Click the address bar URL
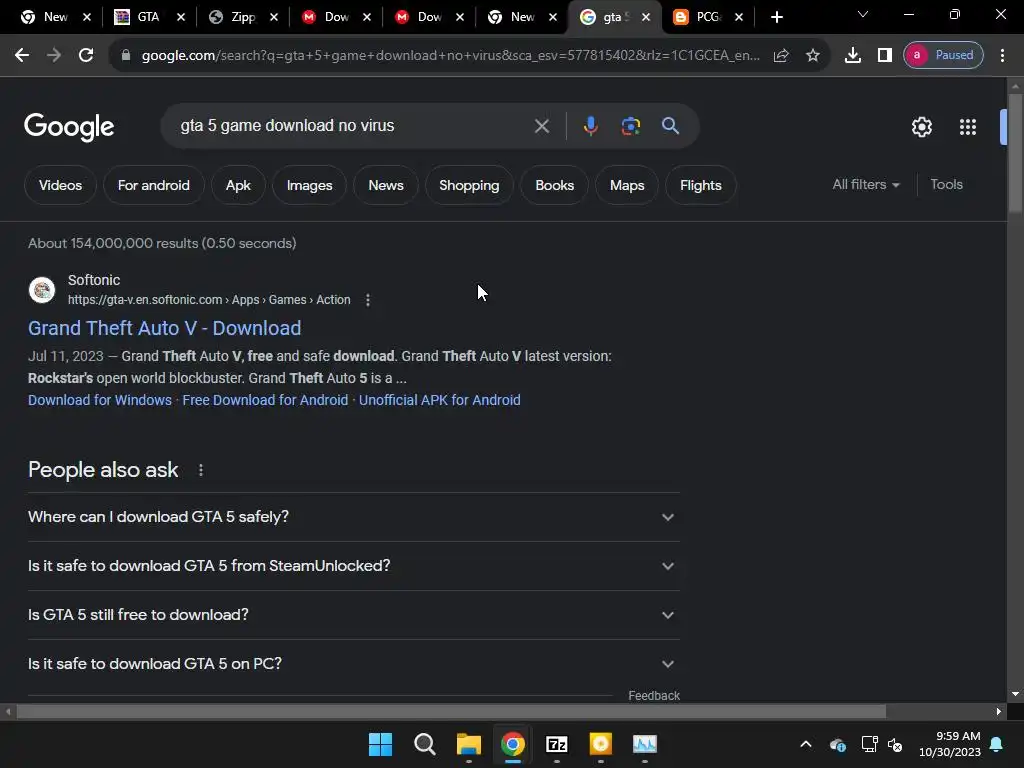 coord(451,56)
